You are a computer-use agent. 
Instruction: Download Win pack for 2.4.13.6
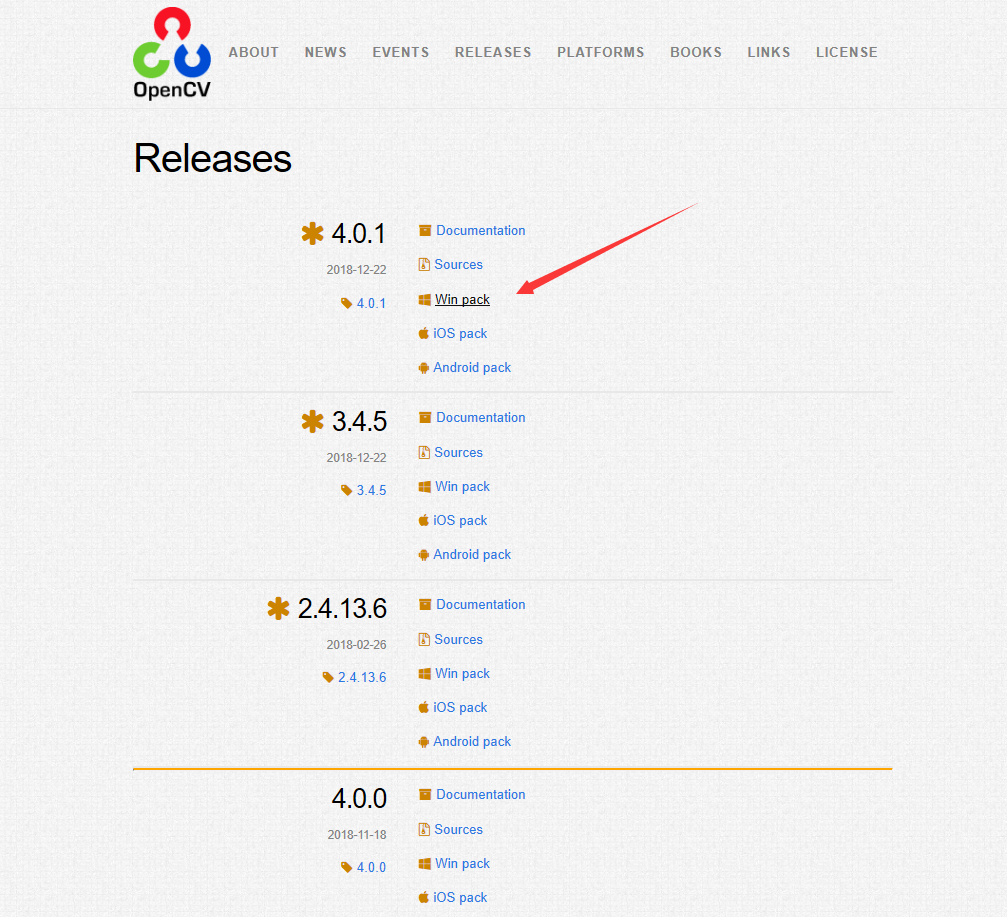tap(462, 673)
